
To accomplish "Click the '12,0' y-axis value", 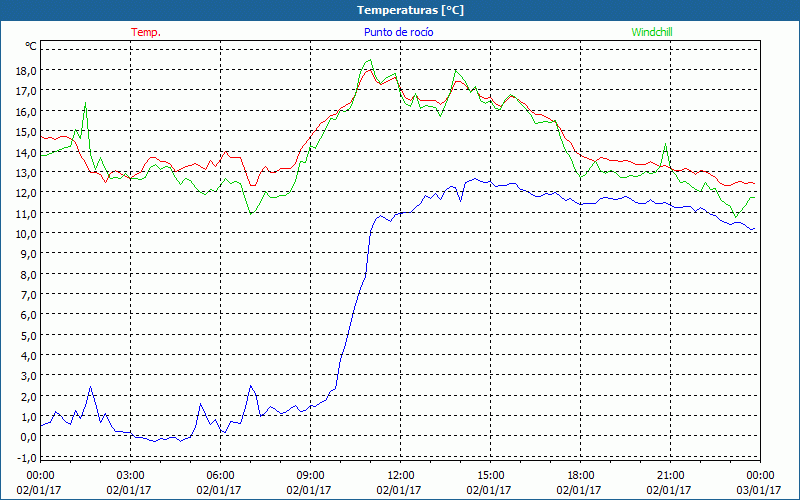I will click(x=27, y=192).
